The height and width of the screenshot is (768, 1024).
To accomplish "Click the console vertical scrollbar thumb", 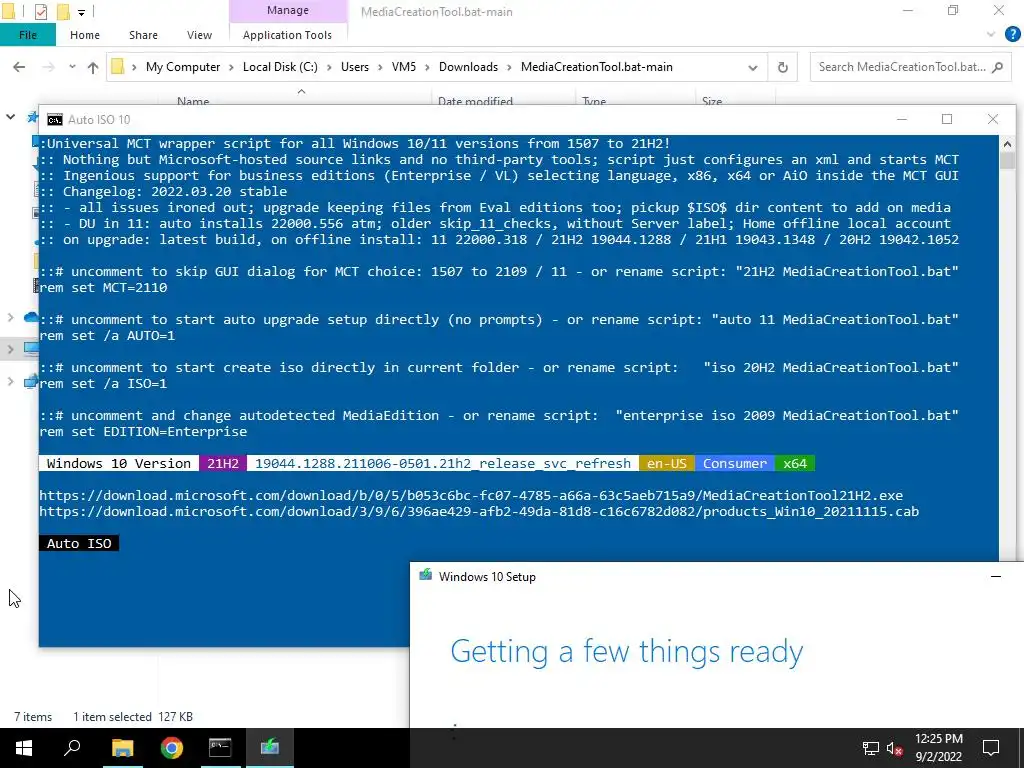I will [1007, 160].
